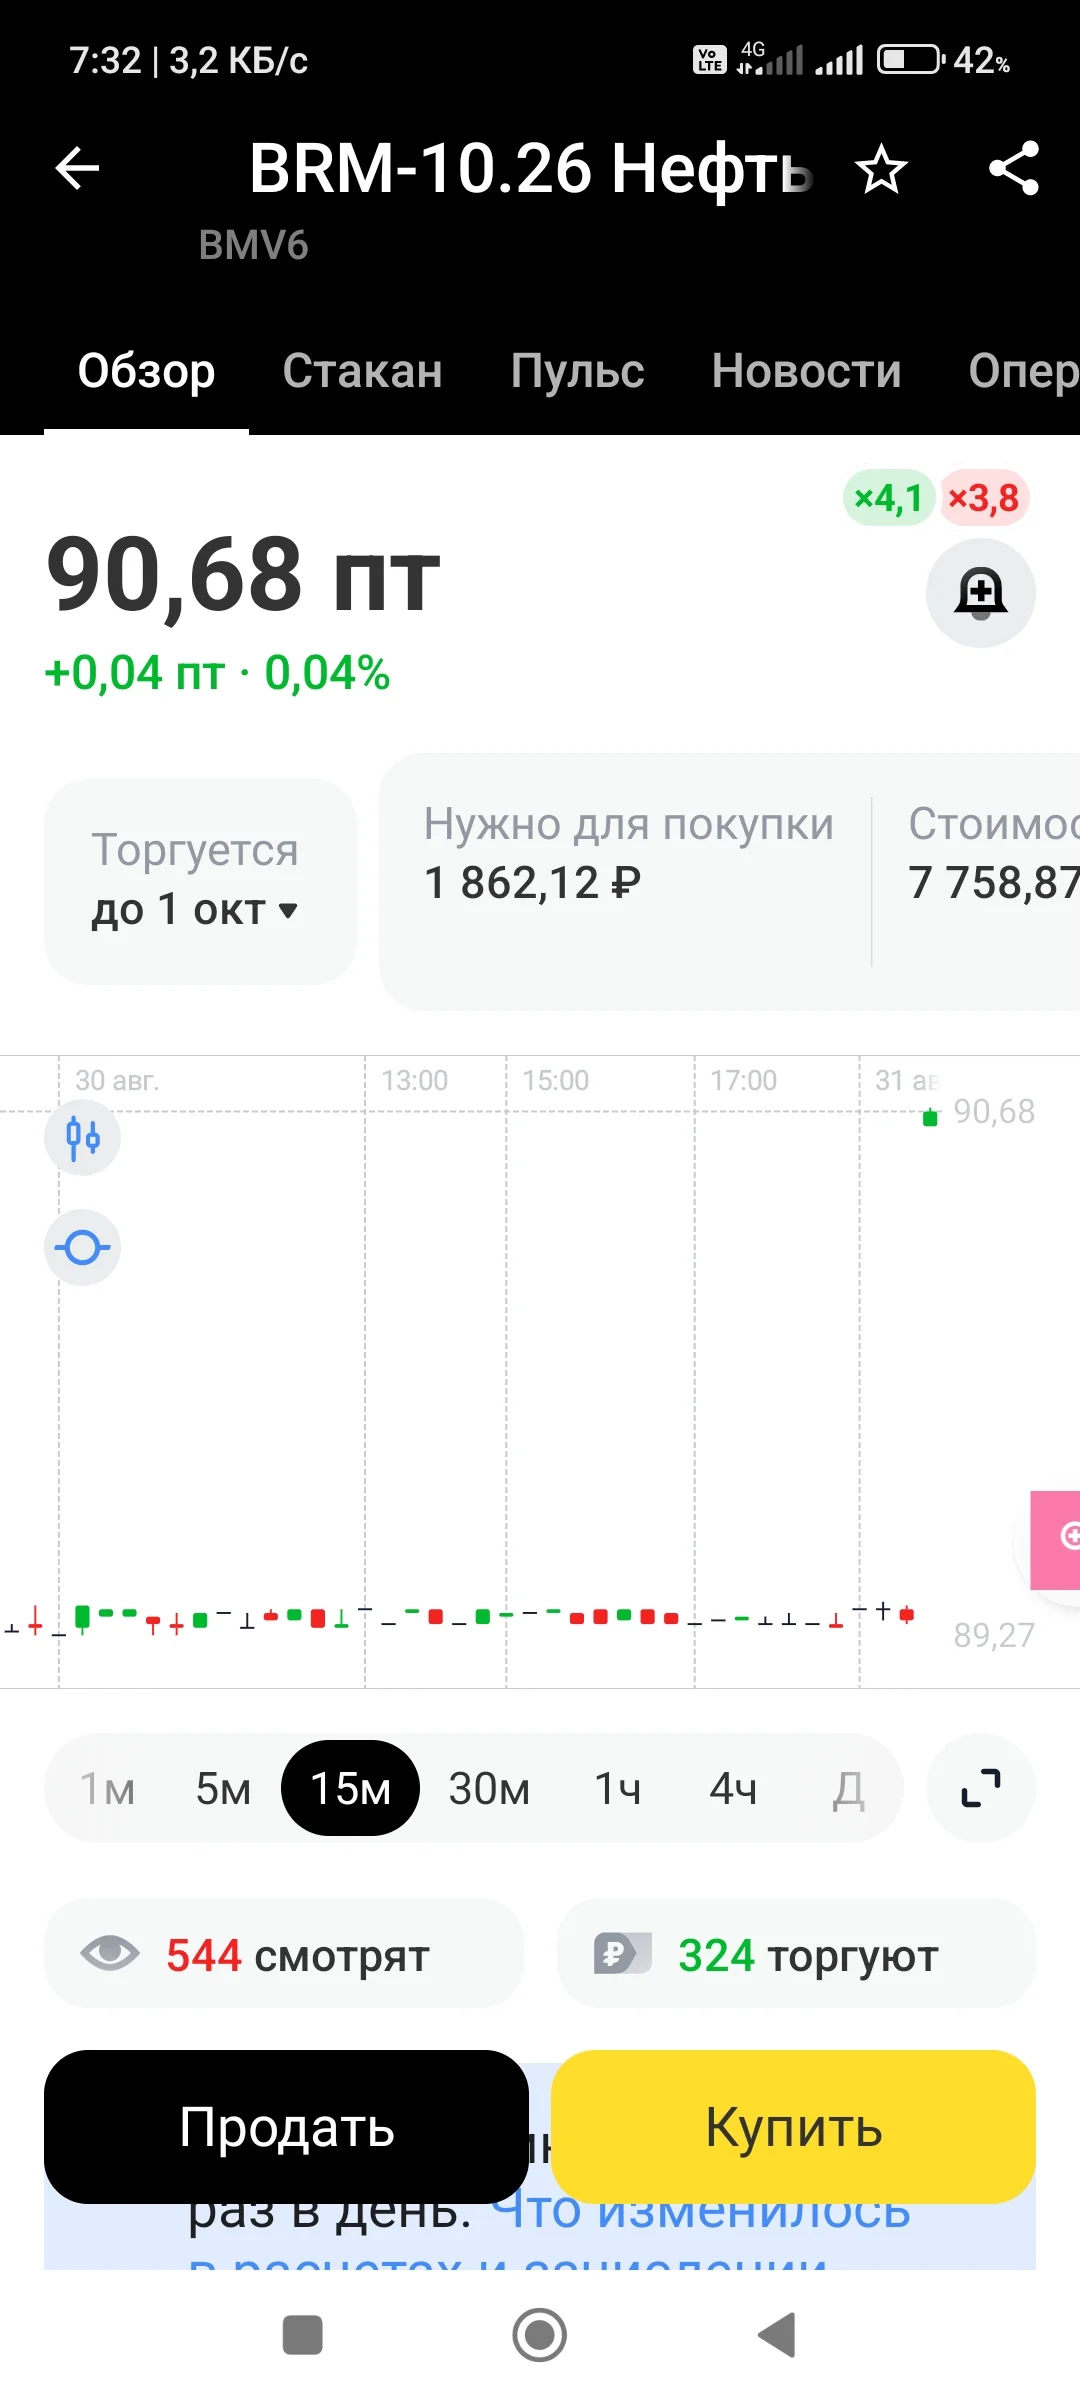Tap Android home circle button
The width and height of the screenshot is (1080, 2400).
[540, 2335]
